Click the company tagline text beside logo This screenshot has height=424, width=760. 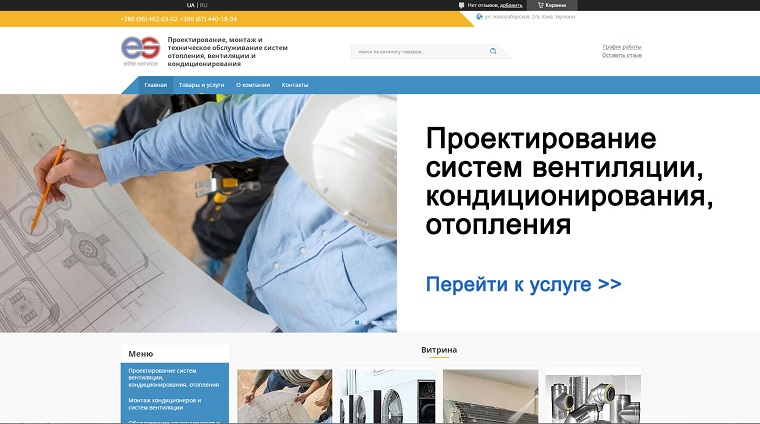(228, 51)
